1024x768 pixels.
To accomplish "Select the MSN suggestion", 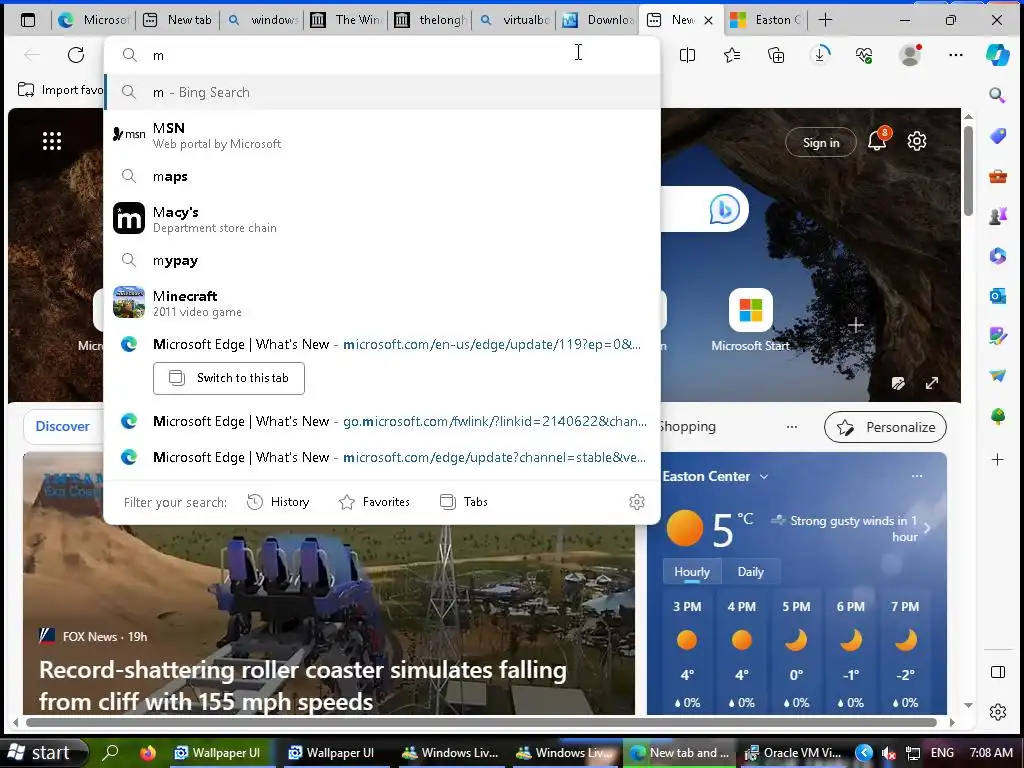I will pyautogui.click(x=382, y=135).
